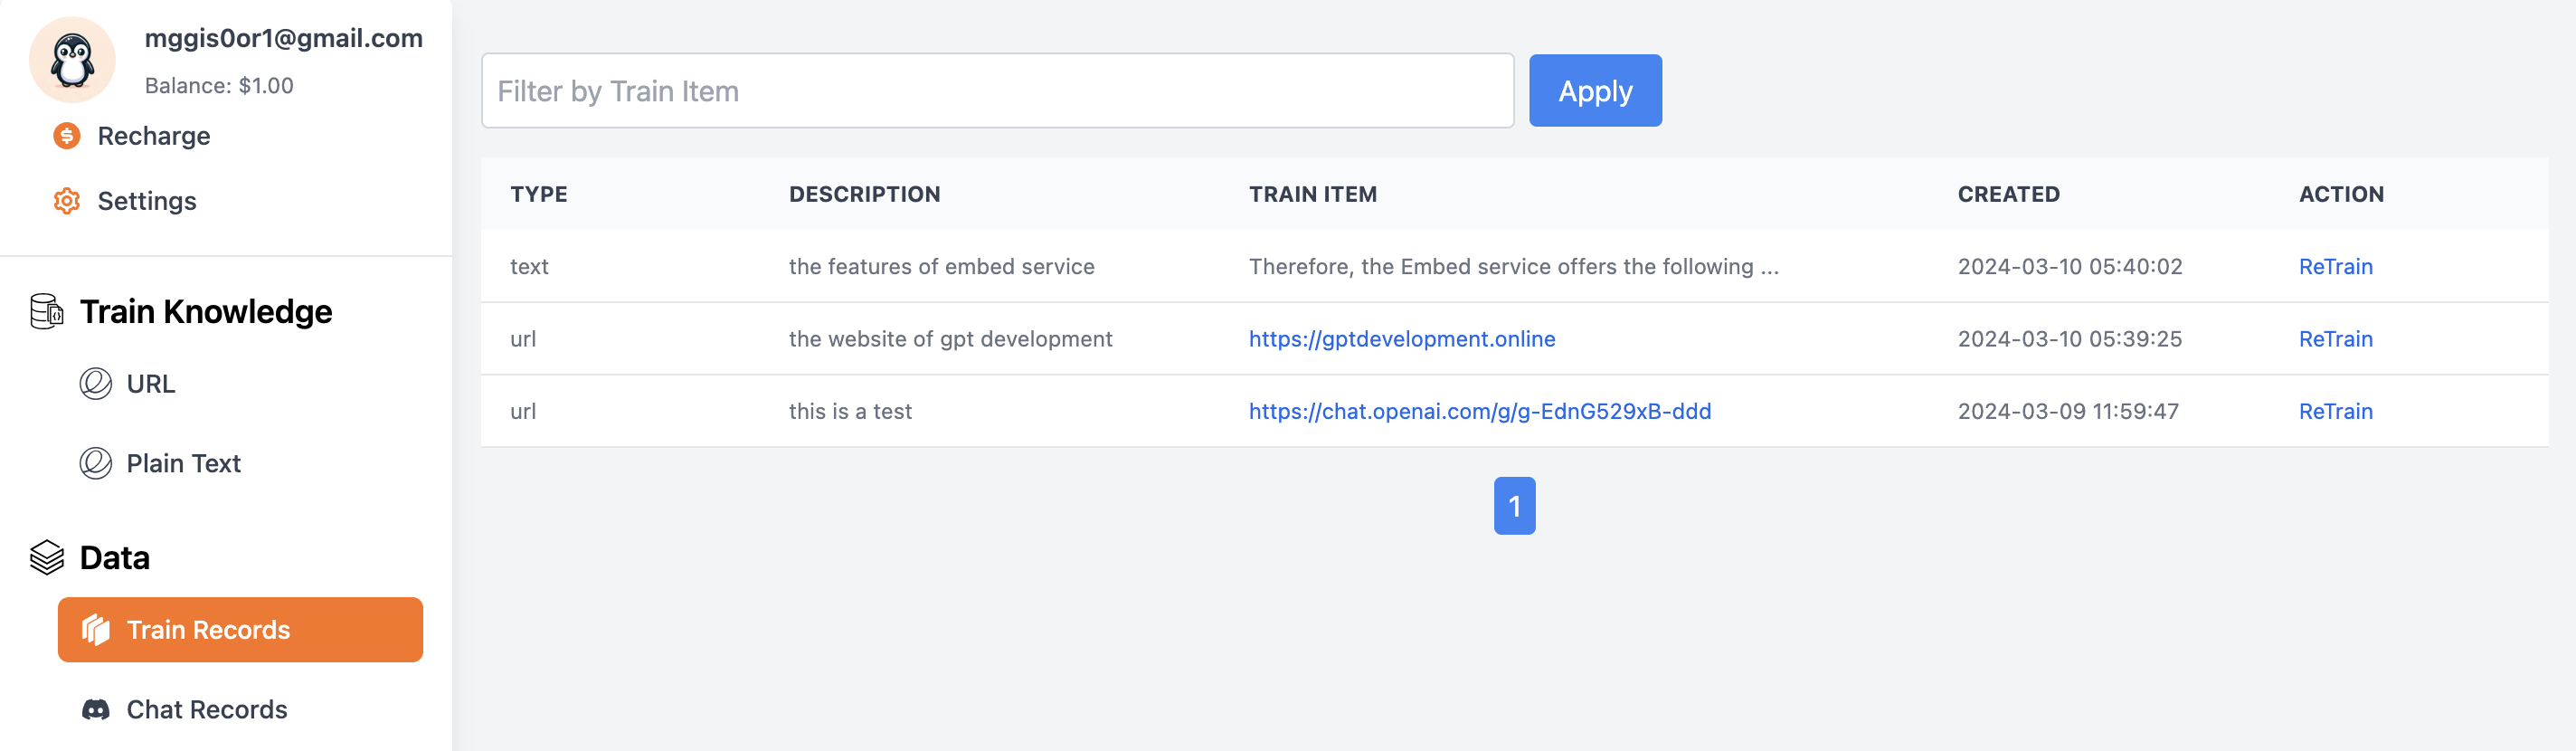Open the Settings menu item
Image resolution: width=2576 pixels, height=751 pixels.
click(x=146, y=201)
